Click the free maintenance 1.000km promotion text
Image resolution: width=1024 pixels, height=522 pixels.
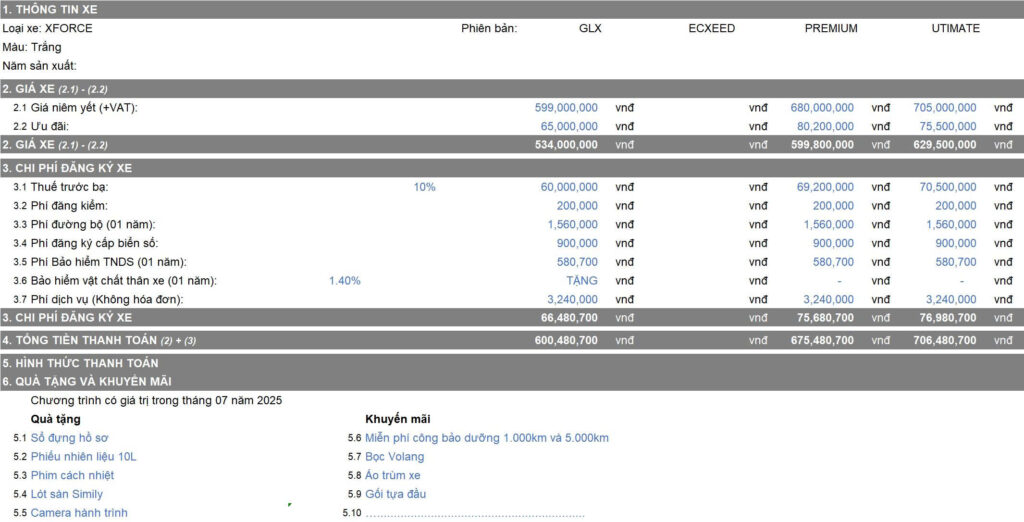click(486, 438)
